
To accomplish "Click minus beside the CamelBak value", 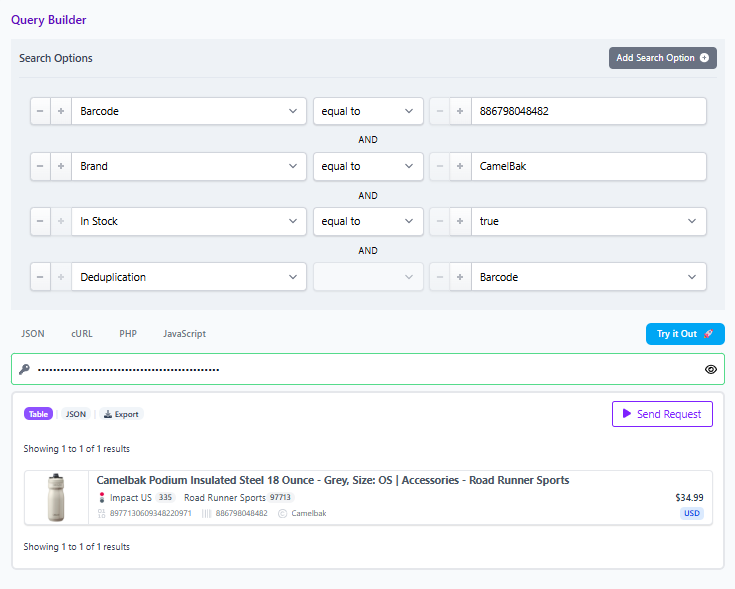I will tap(440, 166).
